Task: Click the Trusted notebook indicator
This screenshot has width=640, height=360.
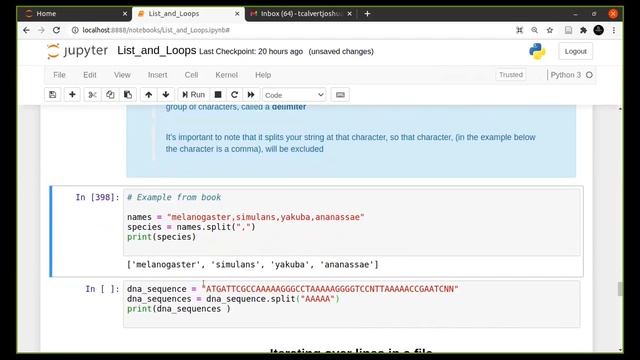Action: [511, 75]
